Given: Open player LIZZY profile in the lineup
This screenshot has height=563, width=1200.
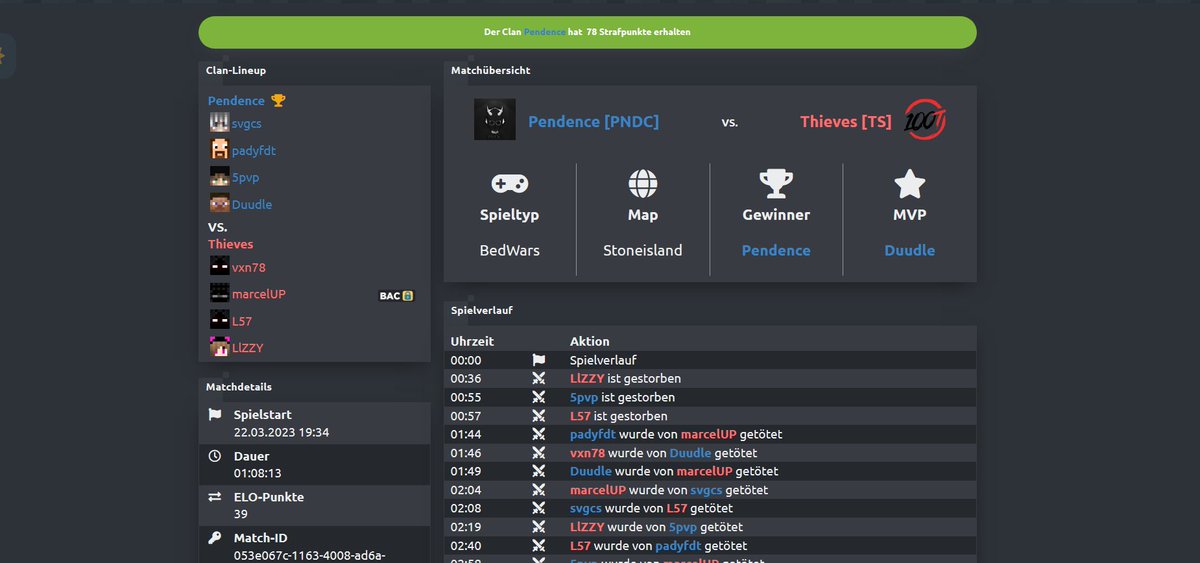Looking at the screenshot, I should click(248, 348).
